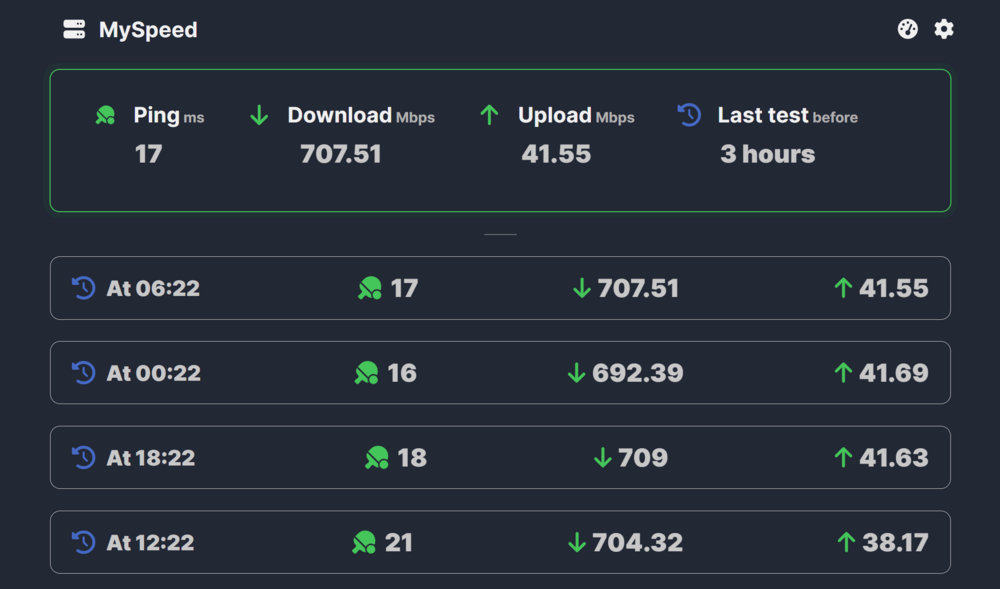Click the clock icon of the 18:22 test
The width and height of the screenshot is (1000, 589).
click(x=84, y=458)
